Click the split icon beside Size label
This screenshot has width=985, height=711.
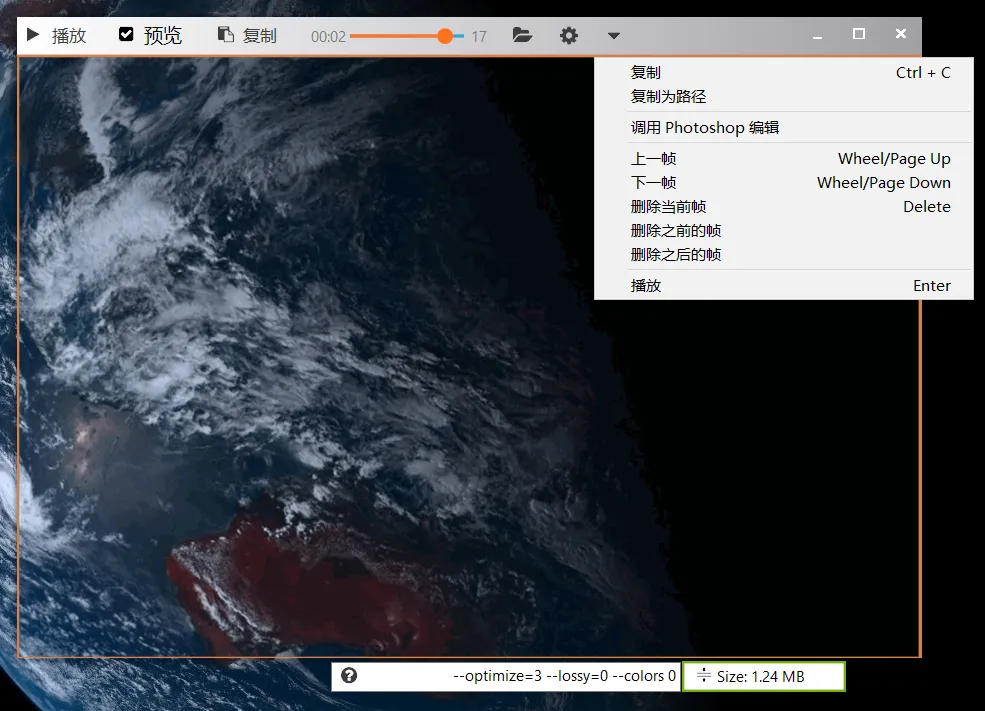click(x=704, y=675)
